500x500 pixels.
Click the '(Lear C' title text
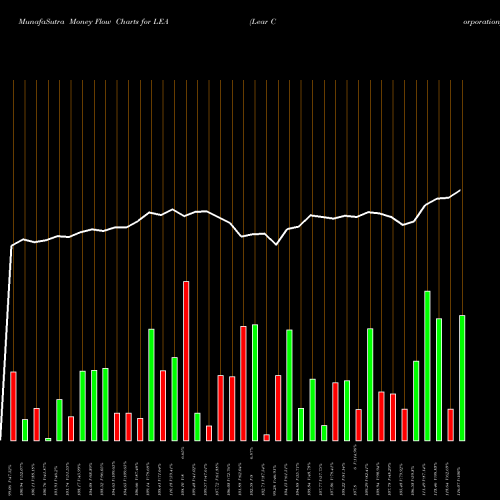(x=263, y=22)
